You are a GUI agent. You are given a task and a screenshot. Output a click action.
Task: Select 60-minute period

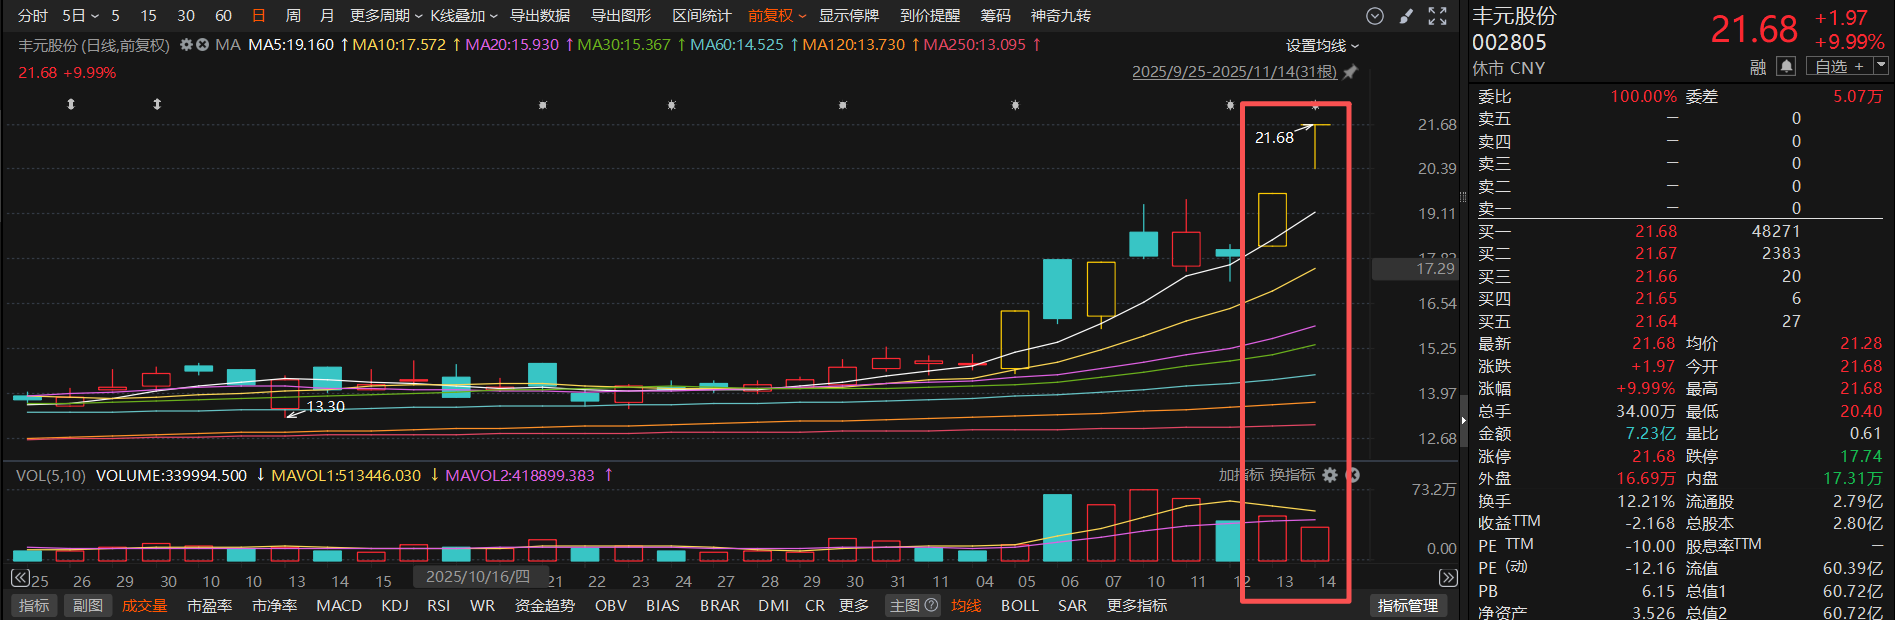(x=223, y=16)
